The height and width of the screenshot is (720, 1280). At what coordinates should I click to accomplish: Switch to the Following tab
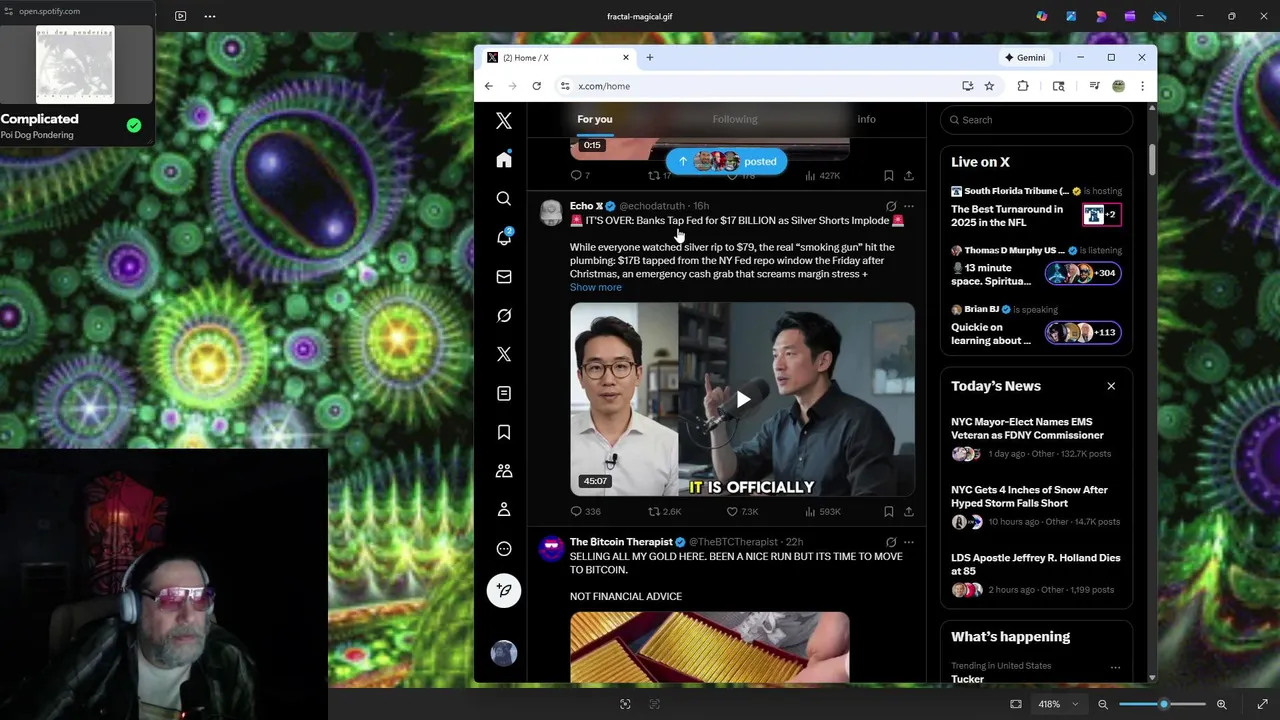coord(734,119)
